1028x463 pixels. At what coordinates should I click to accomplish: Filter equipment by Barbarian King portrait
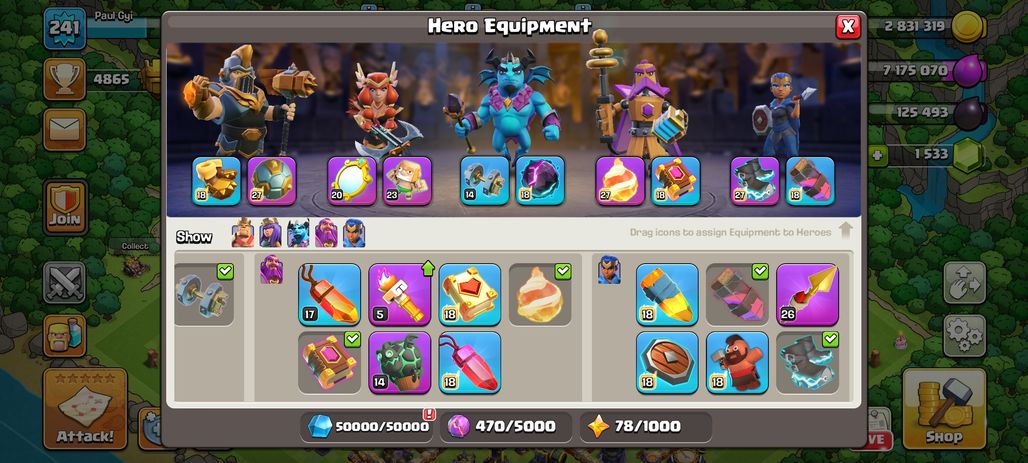(243, 233)
